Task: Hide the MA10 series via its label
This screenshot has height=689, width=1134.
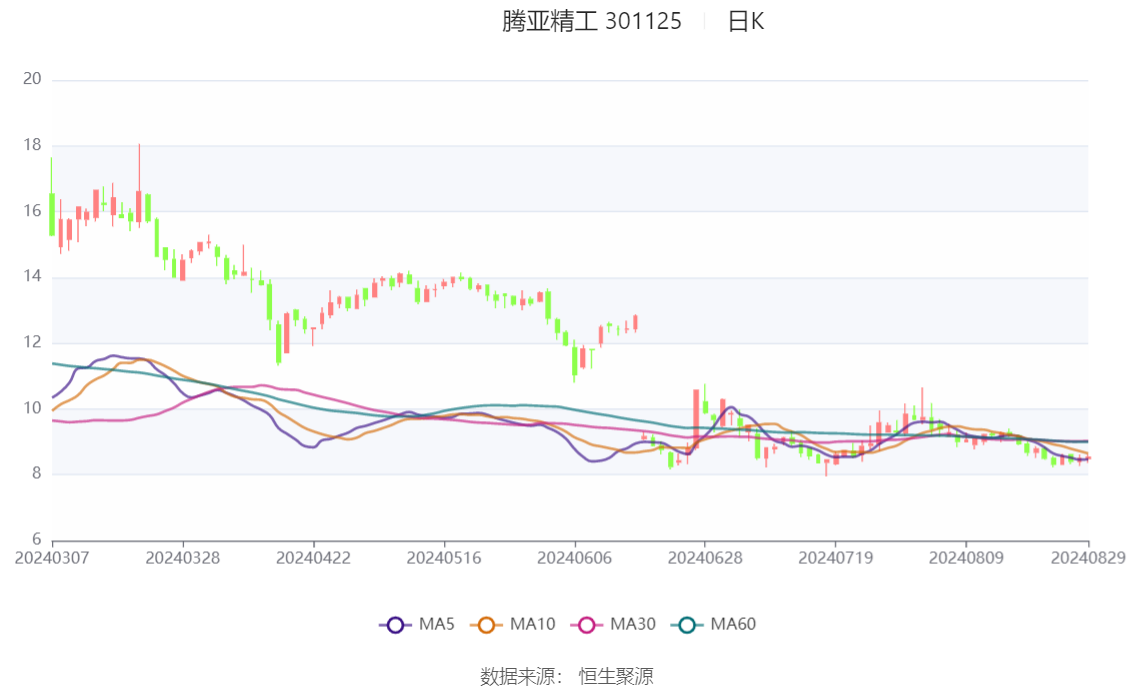Action: pyautogui.click(x=532, y=624)
